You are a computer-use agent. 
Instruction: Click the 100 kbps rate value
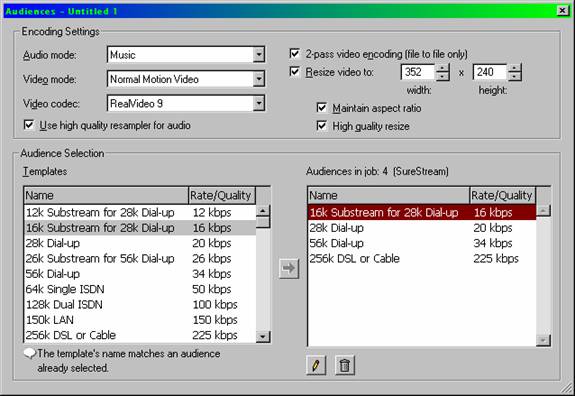pos(215,305)
